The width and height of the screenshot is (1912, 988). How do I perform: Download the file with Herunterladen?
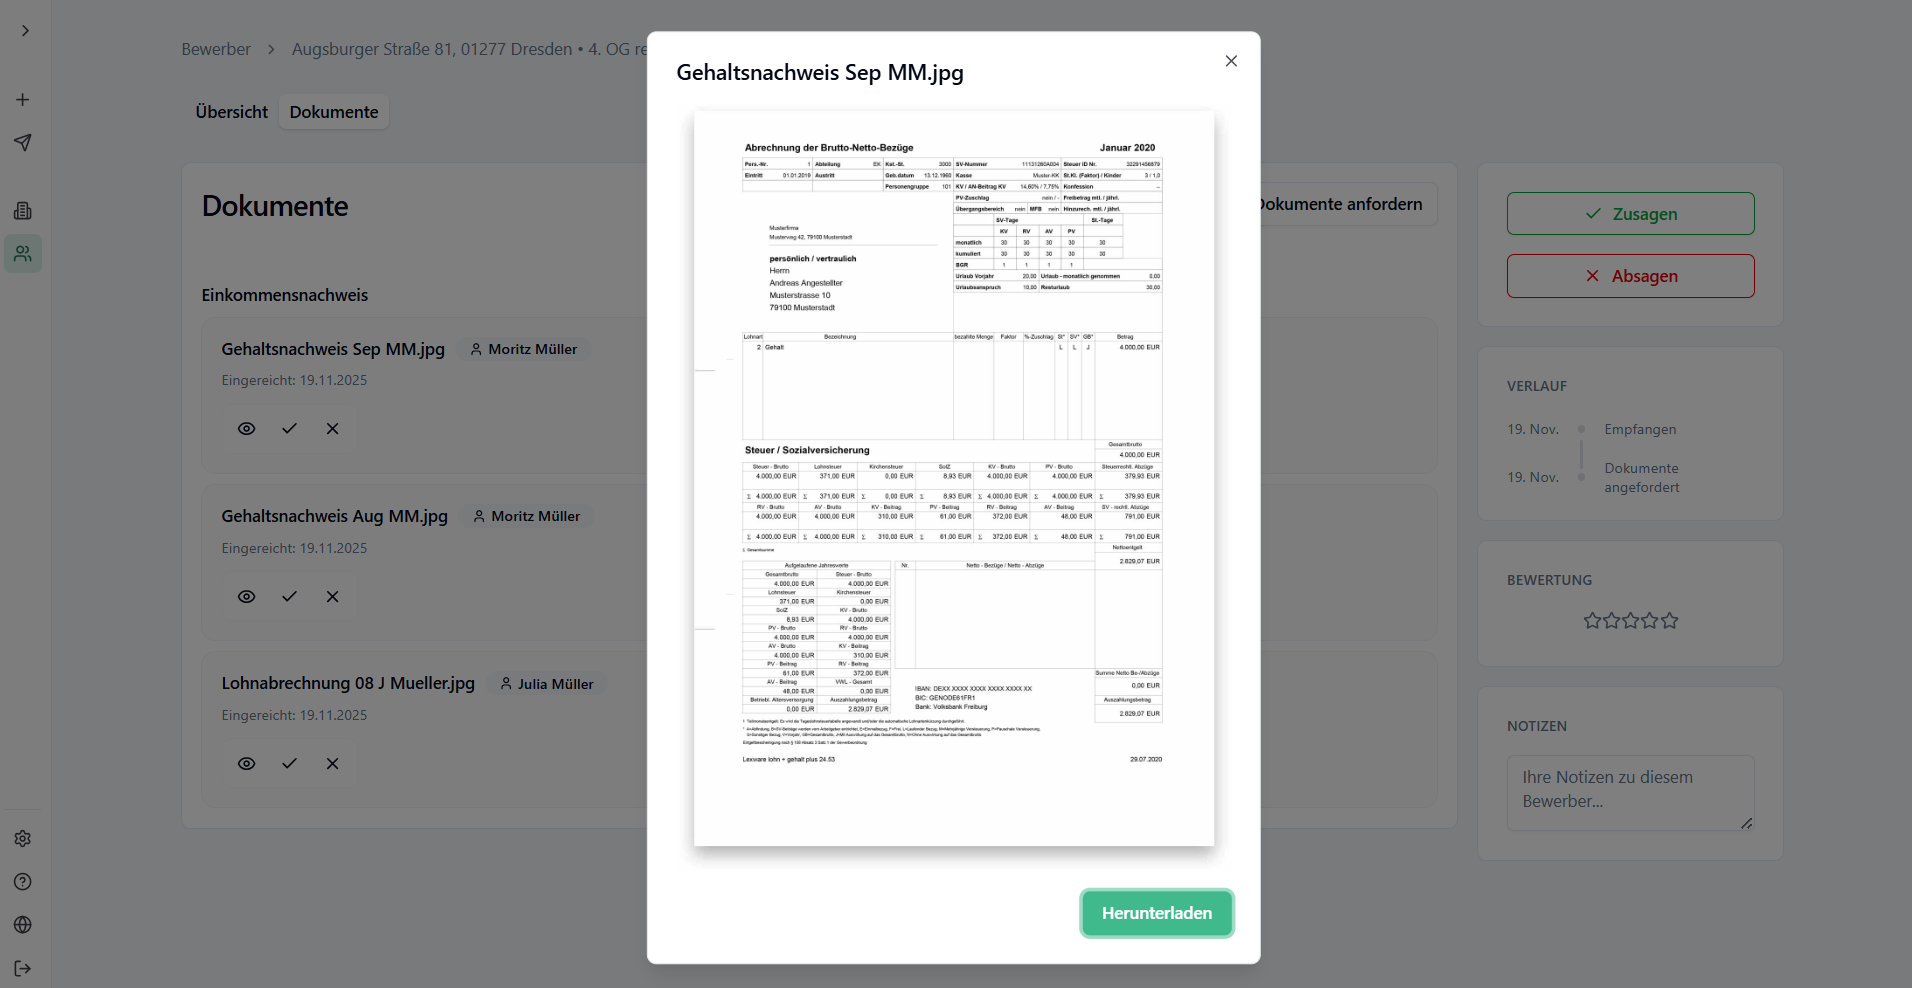tap(1157, 913)
